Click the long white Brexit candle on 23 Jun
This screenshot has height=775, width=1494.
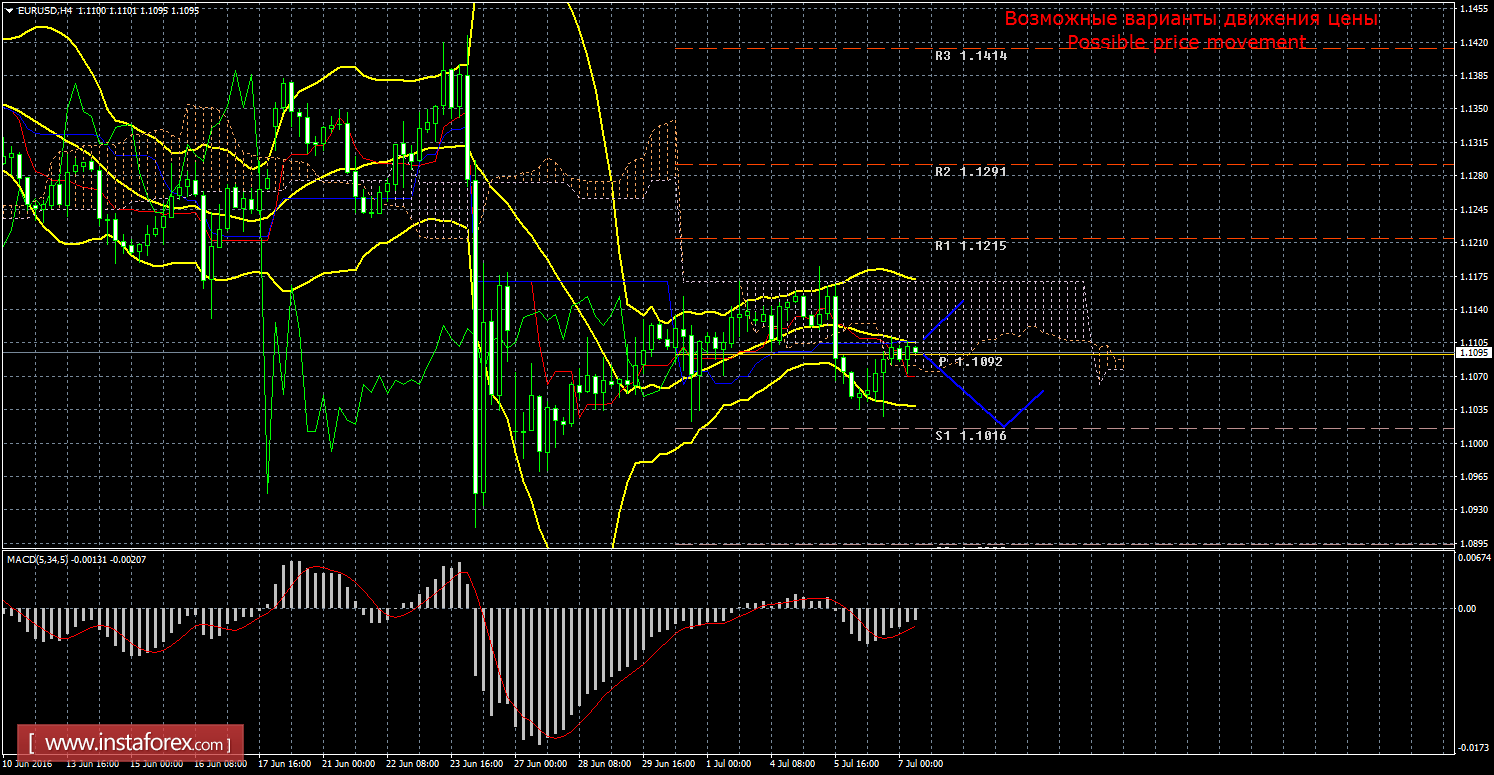tap(476, 335)
